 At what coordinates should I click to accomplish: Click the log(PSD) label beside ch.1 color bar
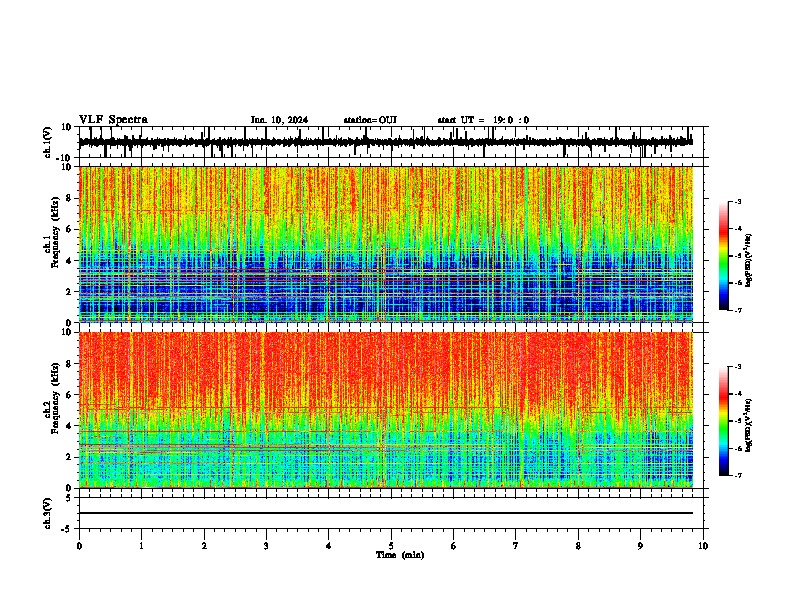749,261
